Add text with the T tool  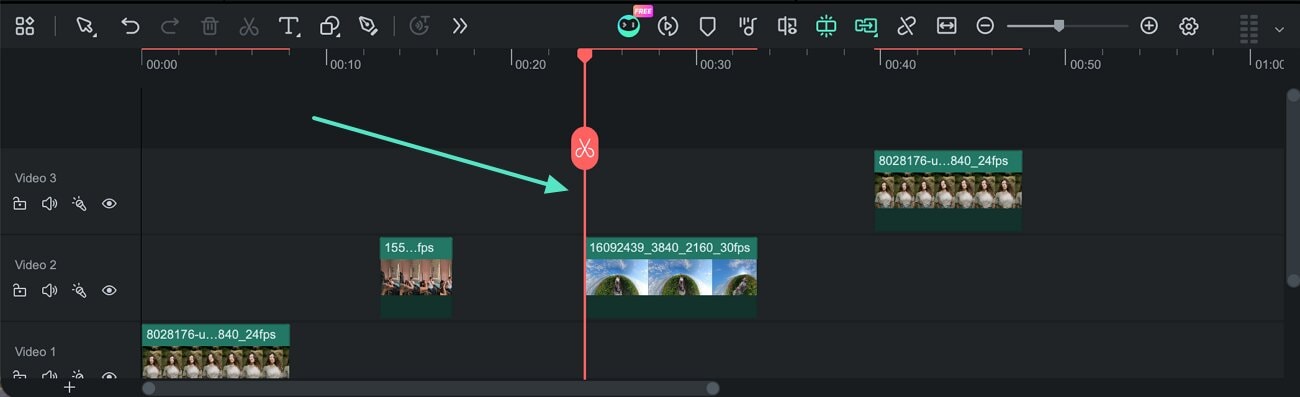[x=290, y=27]
